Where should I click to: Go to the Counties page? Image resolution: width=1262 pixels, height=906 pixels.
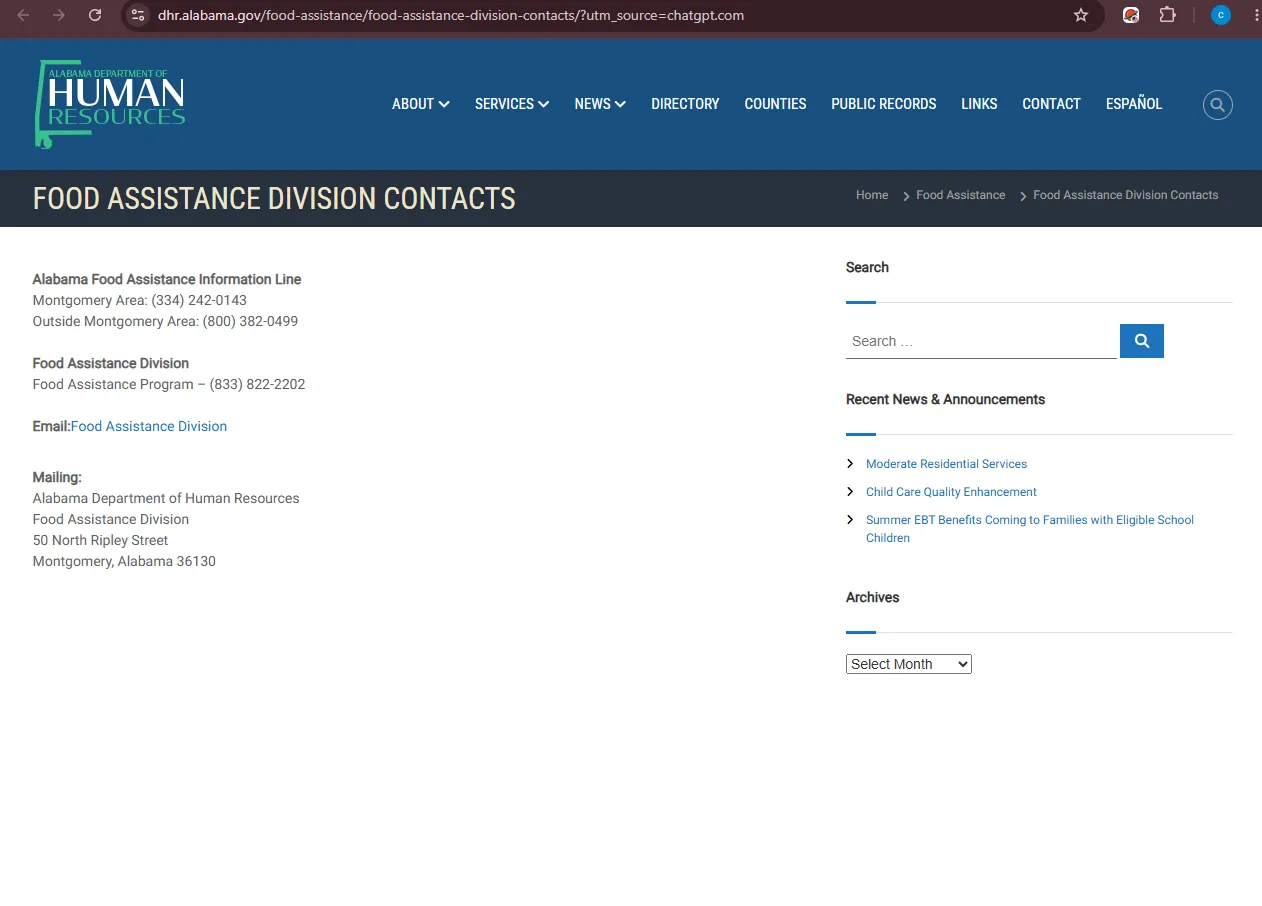click(x=775, y=104)
